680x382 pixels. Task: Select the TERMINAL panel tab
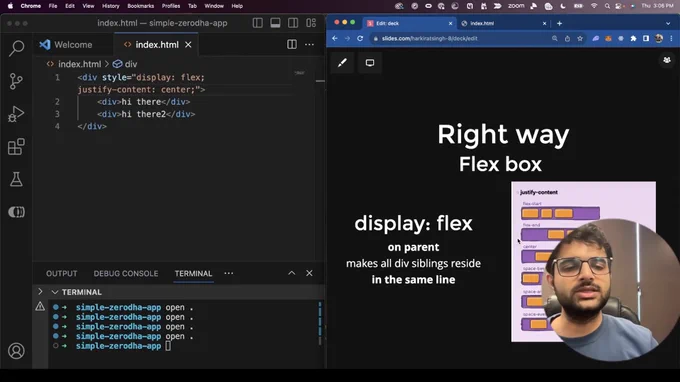click(x=193, y=274)
